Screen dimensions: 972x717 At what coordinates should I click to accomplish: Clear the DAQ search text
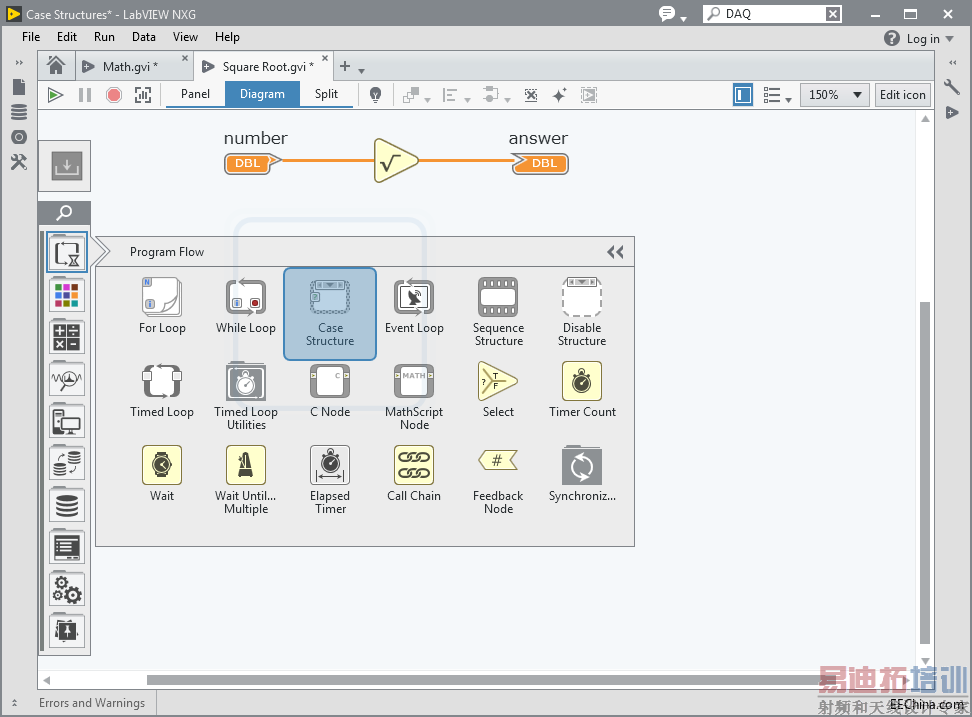click(833, 14)
